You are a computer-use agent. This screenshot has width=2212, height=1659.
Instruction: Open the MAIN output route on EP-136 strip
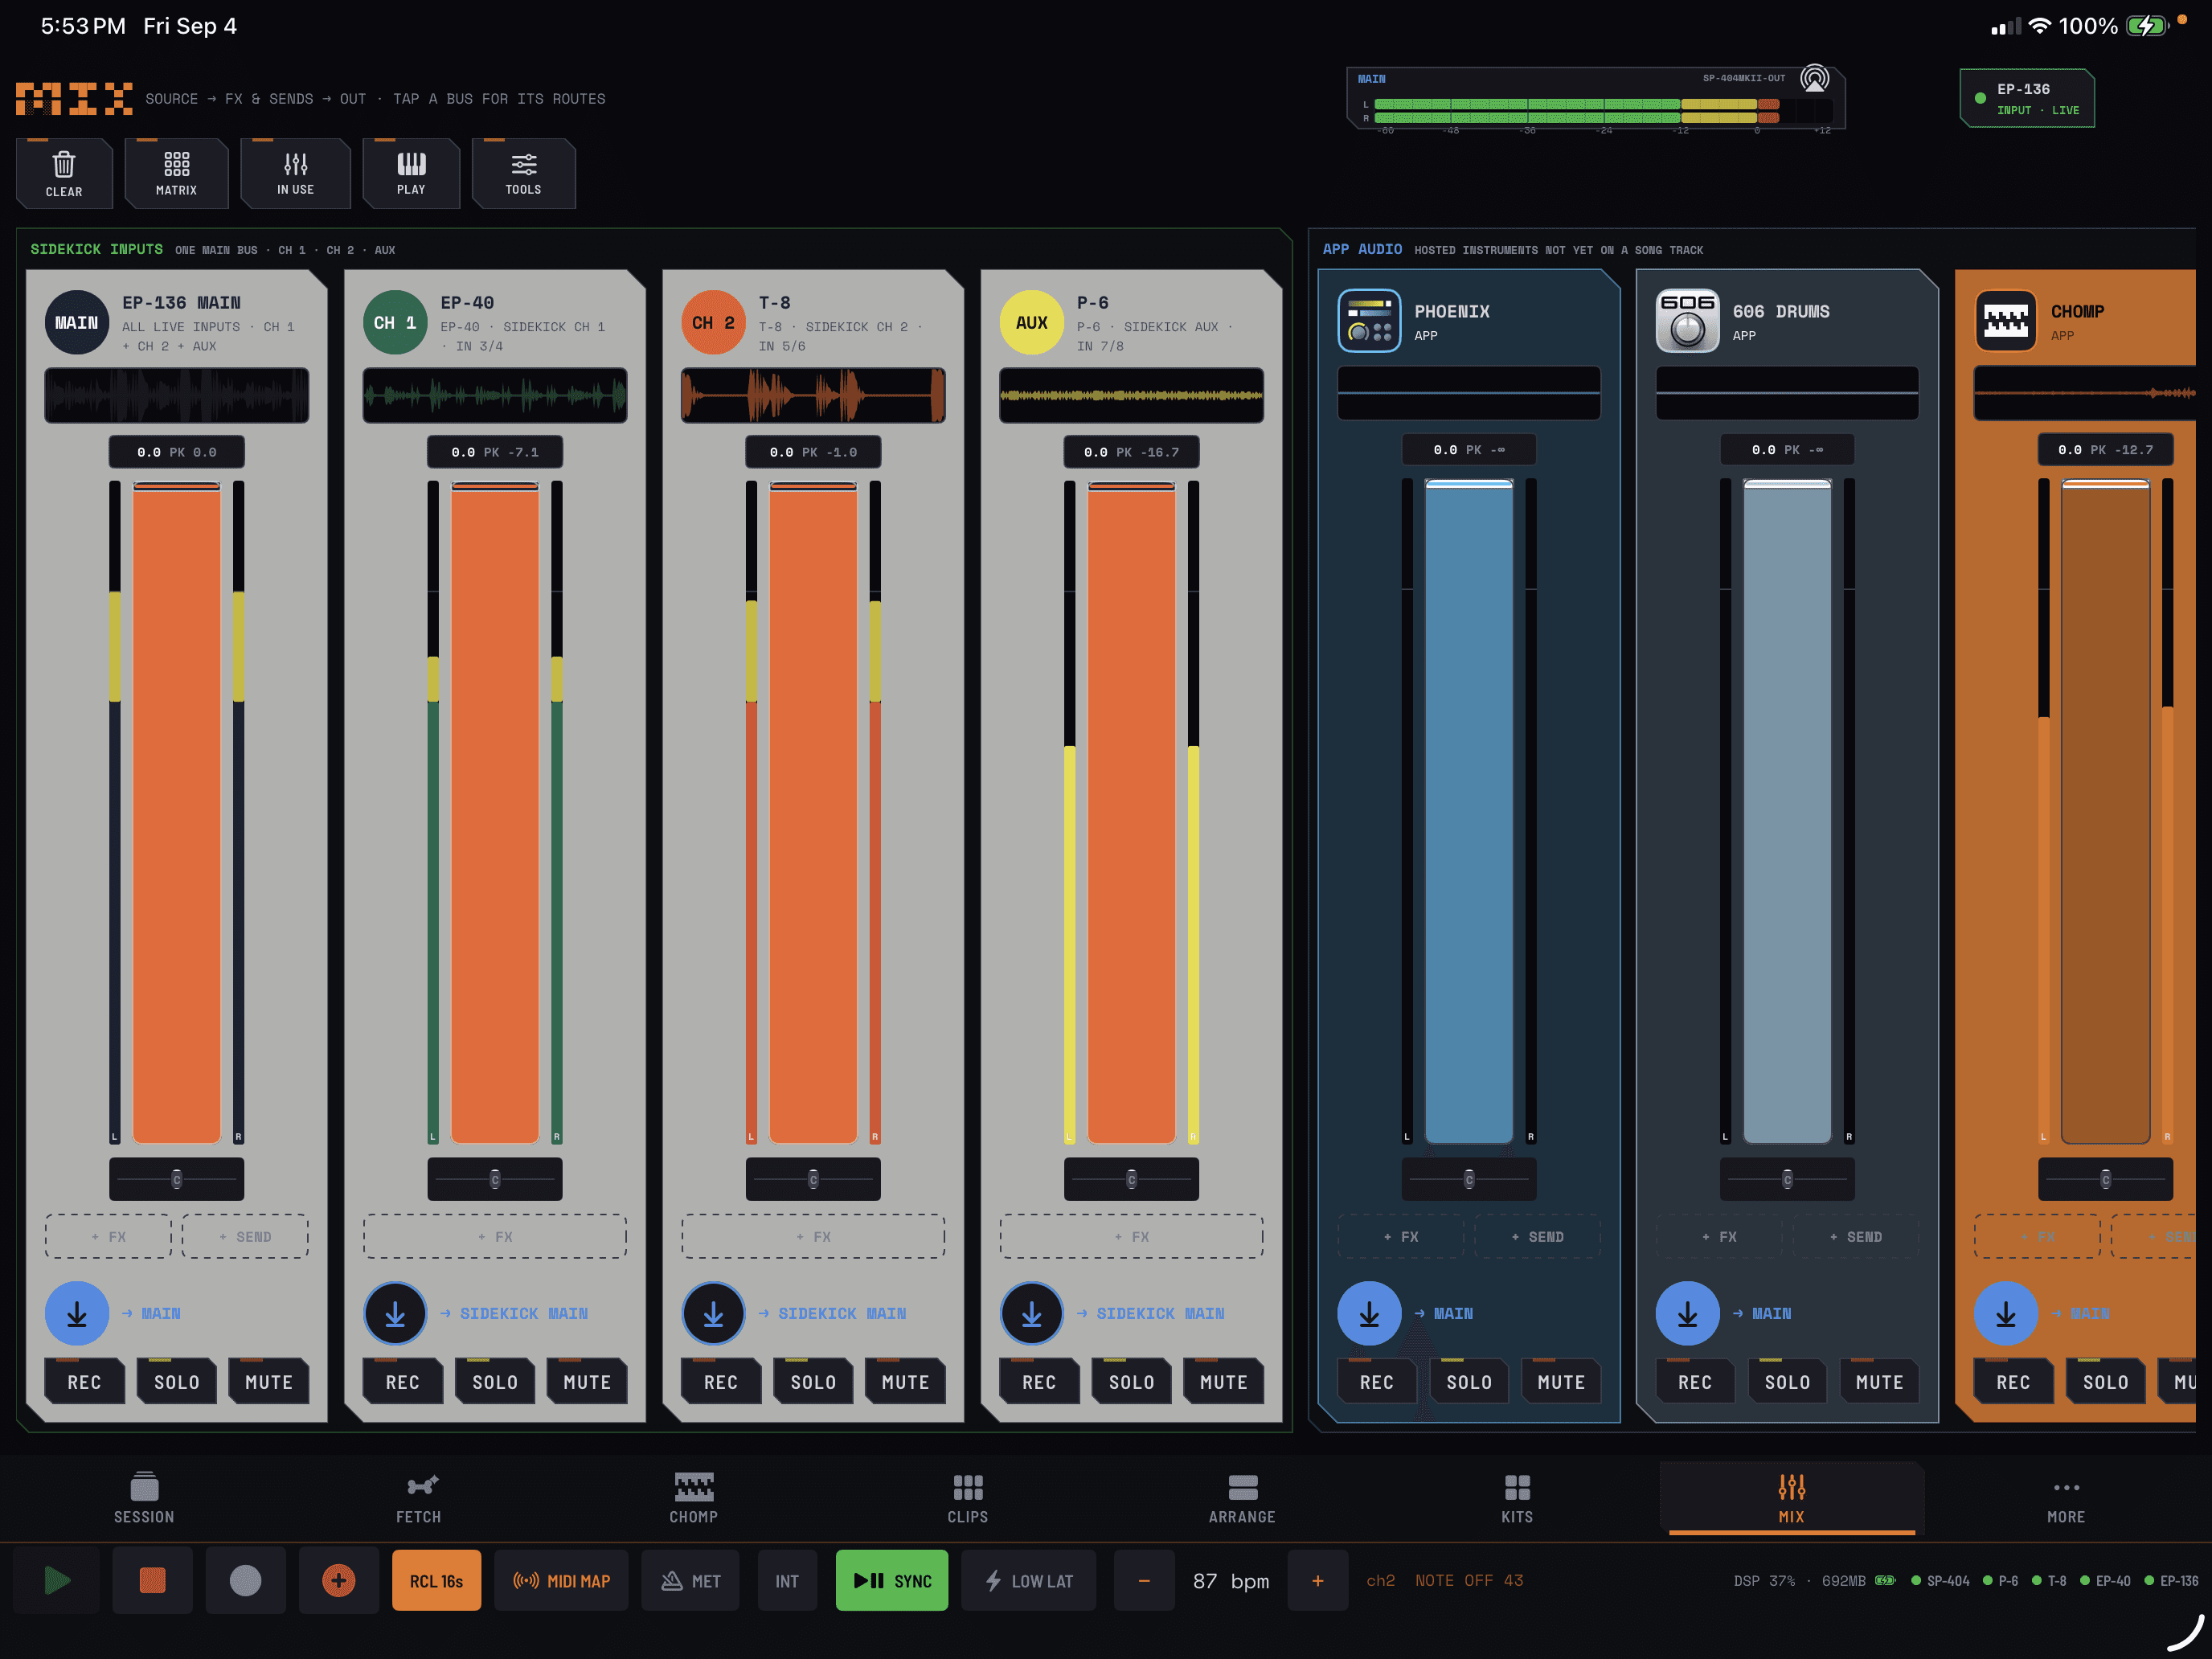coord(151,1313)
